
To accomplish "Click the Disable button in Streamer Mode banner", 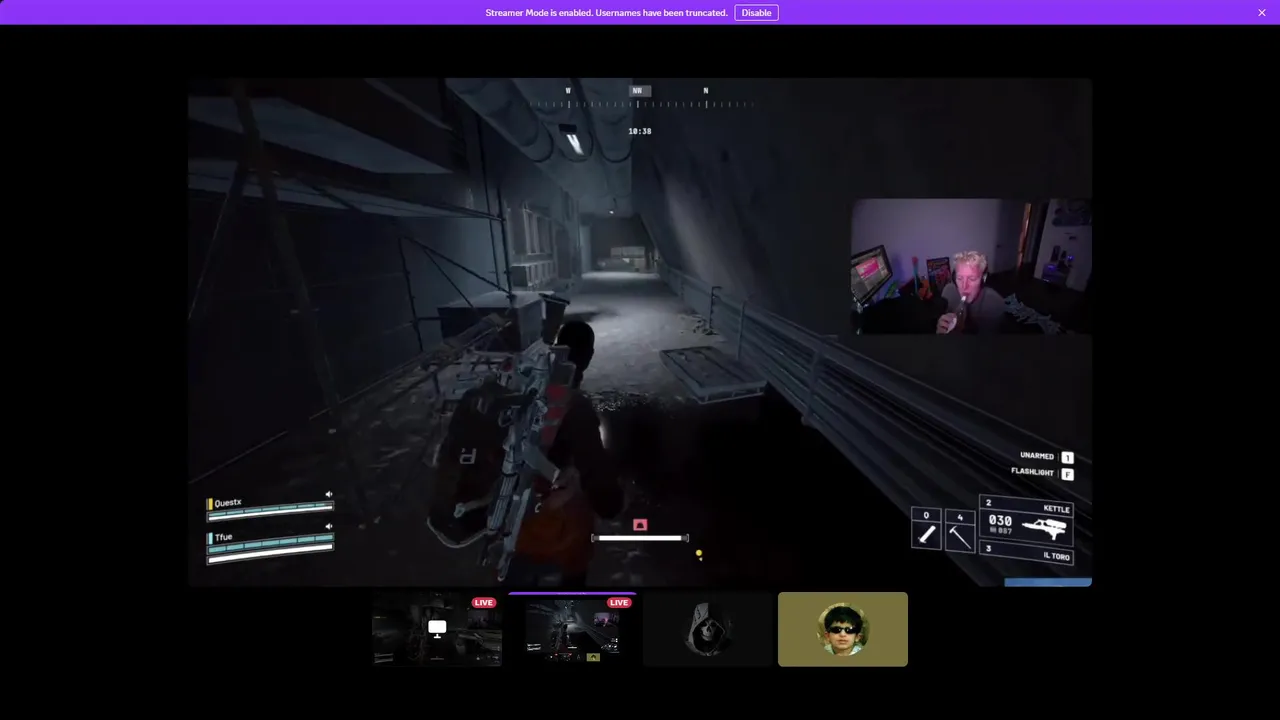I will coord(756,13).
